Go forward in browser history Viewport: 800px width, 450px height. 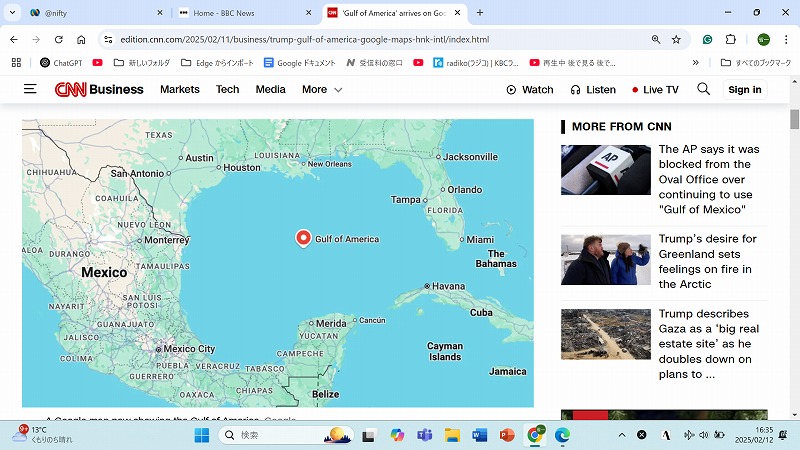click(36, 39)
